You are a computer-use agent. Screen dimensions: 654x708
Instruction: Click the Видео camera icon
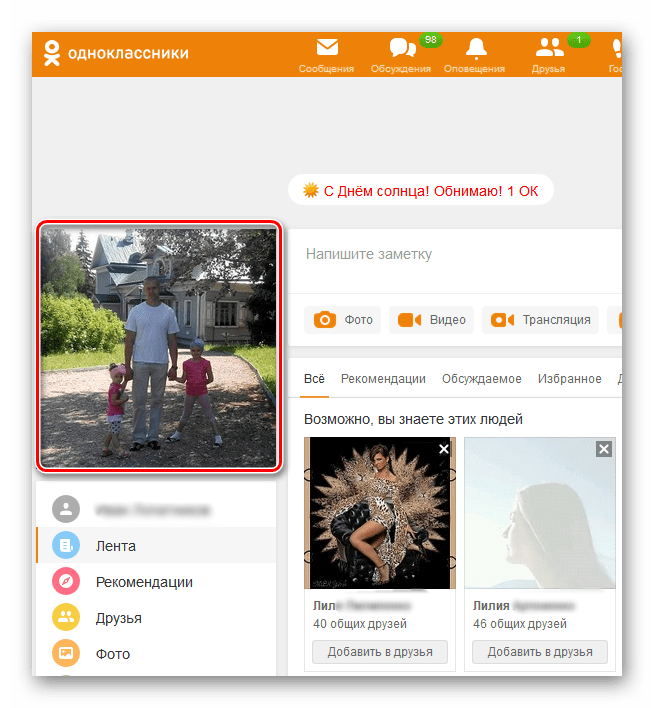pos(409,320)
